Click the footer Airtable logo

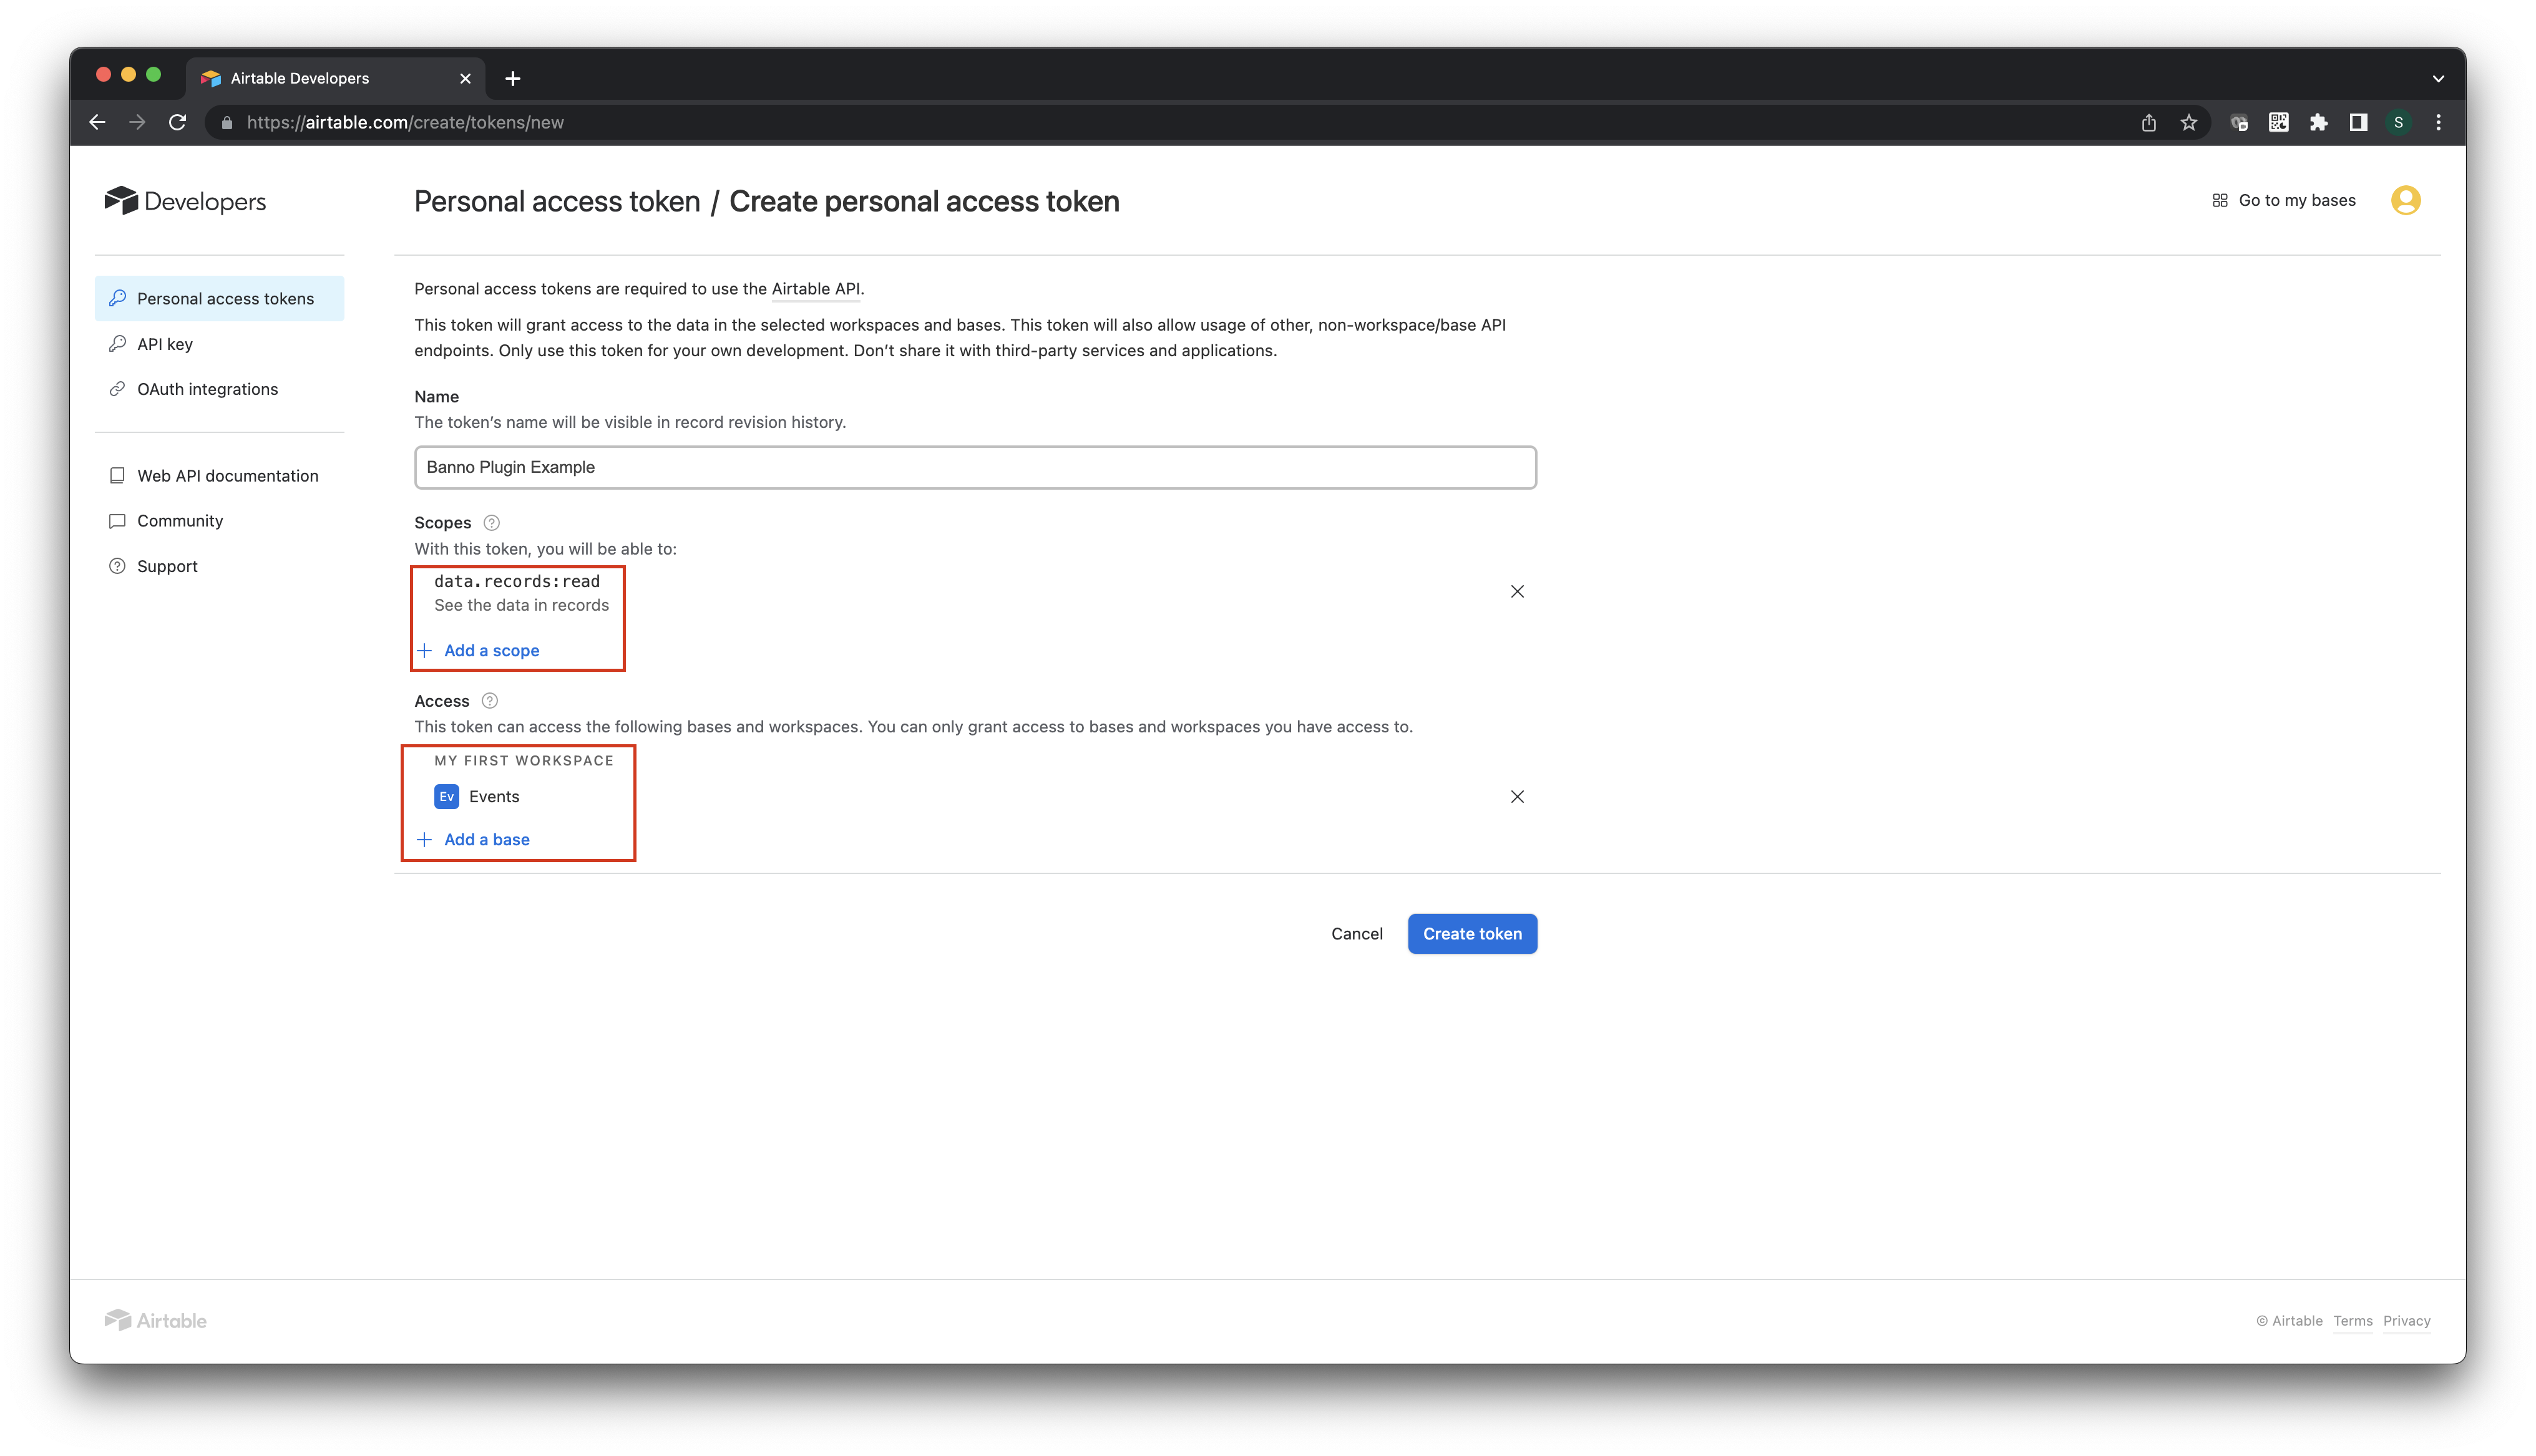tap(156, 1320)
